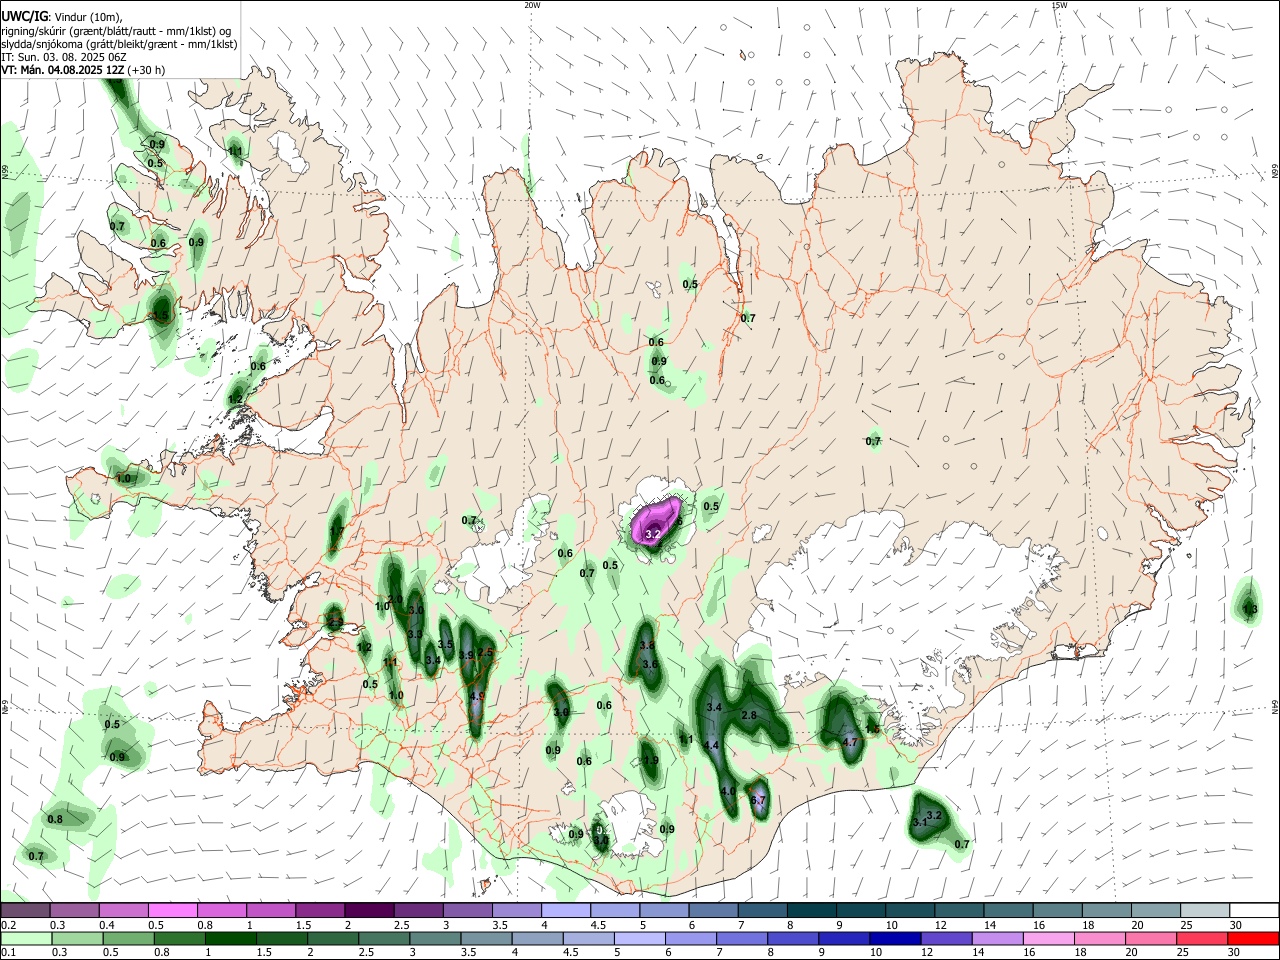Click the '20W' longitude label
This screenshot has height=960, width=1280.
[532, 5]
